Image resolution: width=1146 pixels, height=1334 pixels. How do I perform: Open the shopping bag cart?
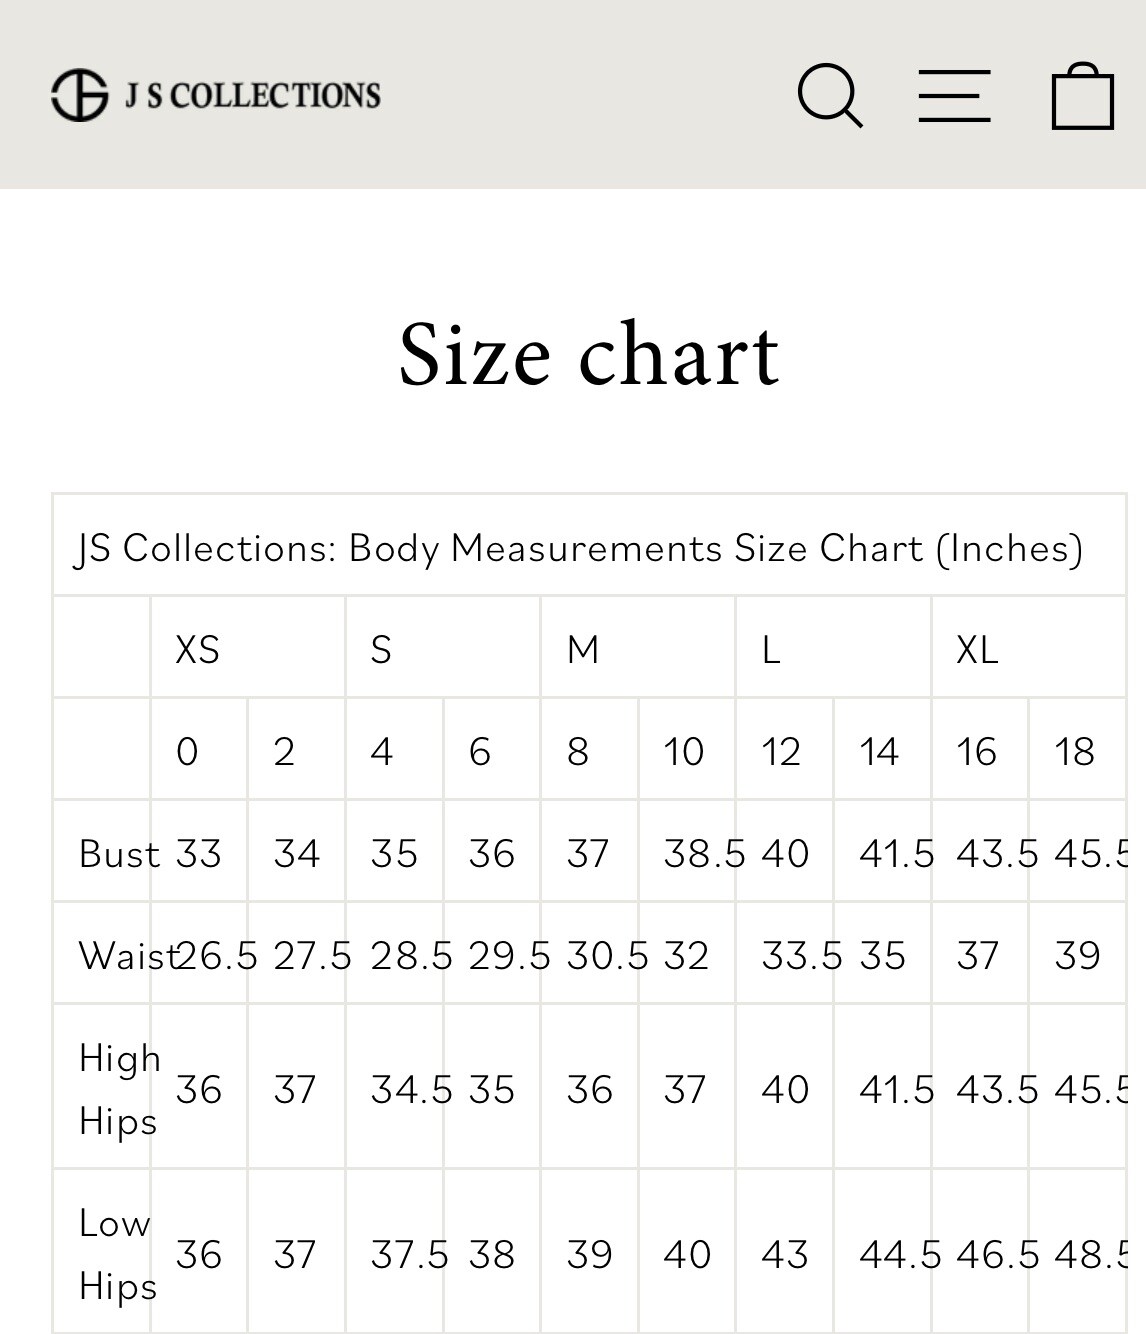1082,96
